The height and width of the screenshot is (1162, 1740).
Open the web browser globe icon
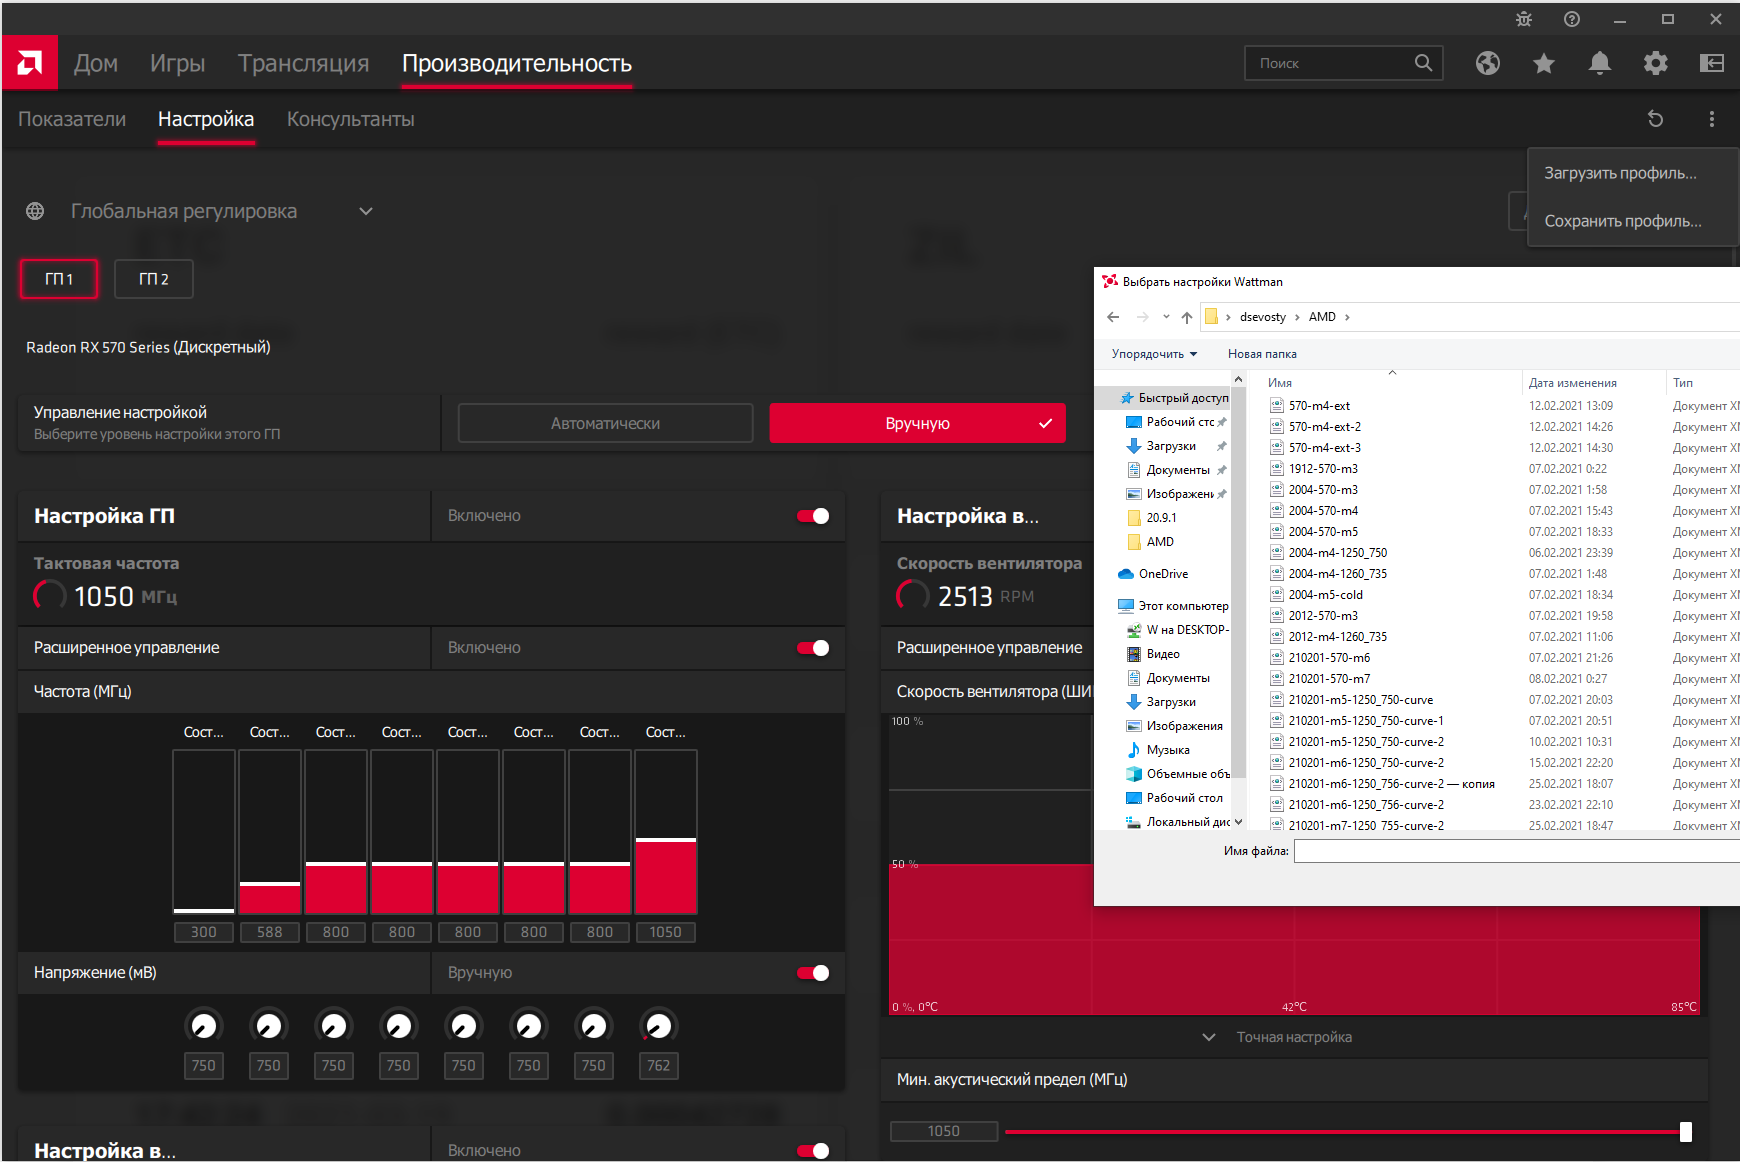pyautogui.click(x=1488, y=63)
